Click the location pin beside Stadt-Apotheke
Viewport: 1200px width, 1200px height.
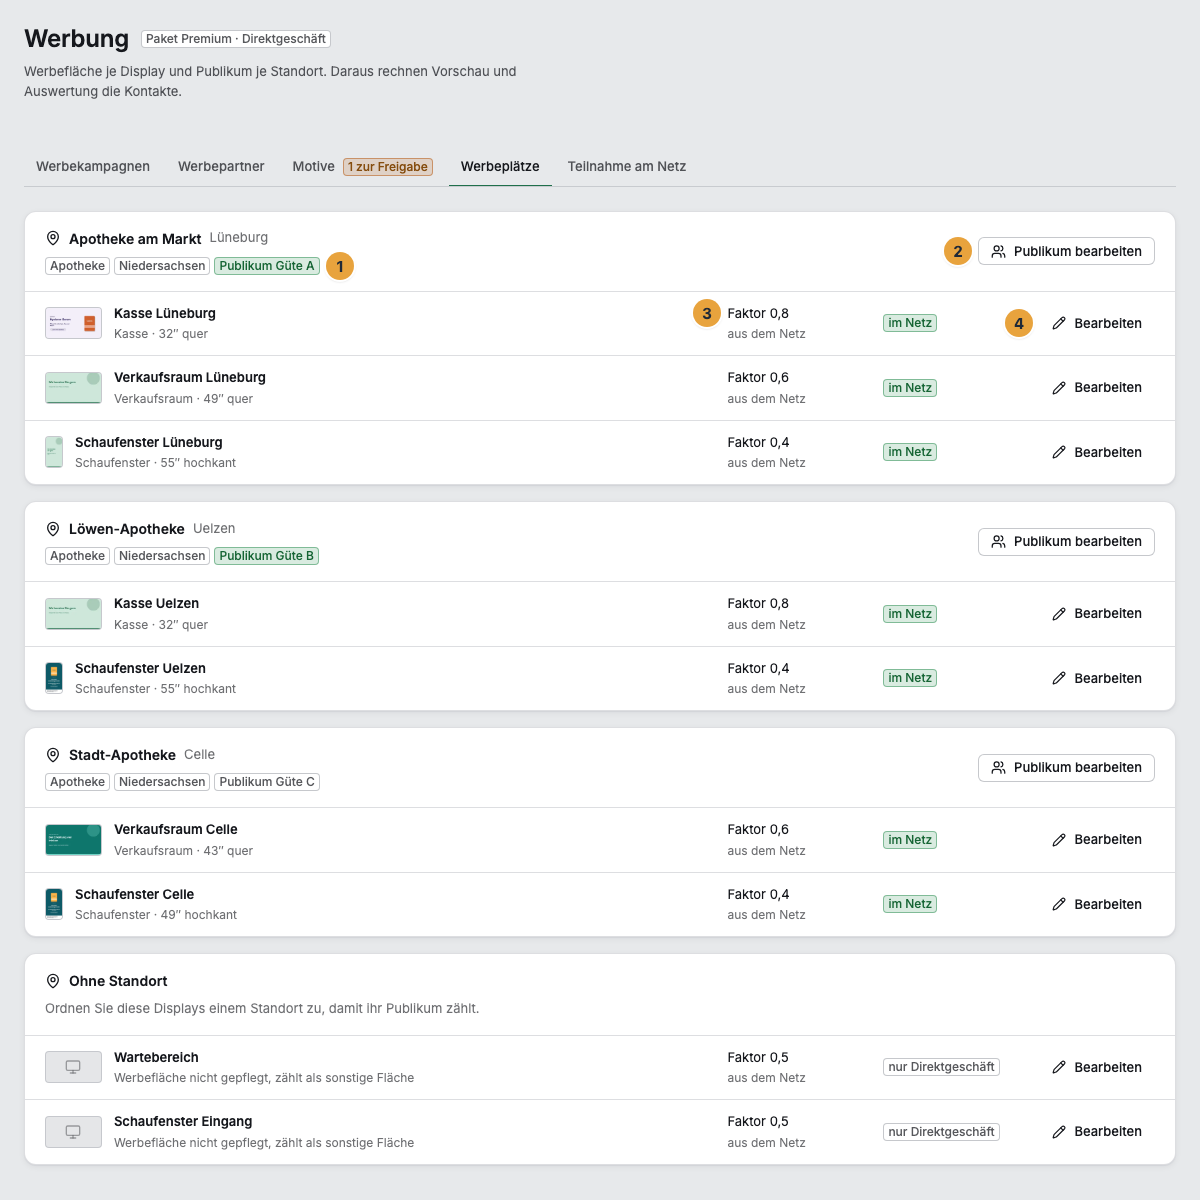click(x=53, y=755)
